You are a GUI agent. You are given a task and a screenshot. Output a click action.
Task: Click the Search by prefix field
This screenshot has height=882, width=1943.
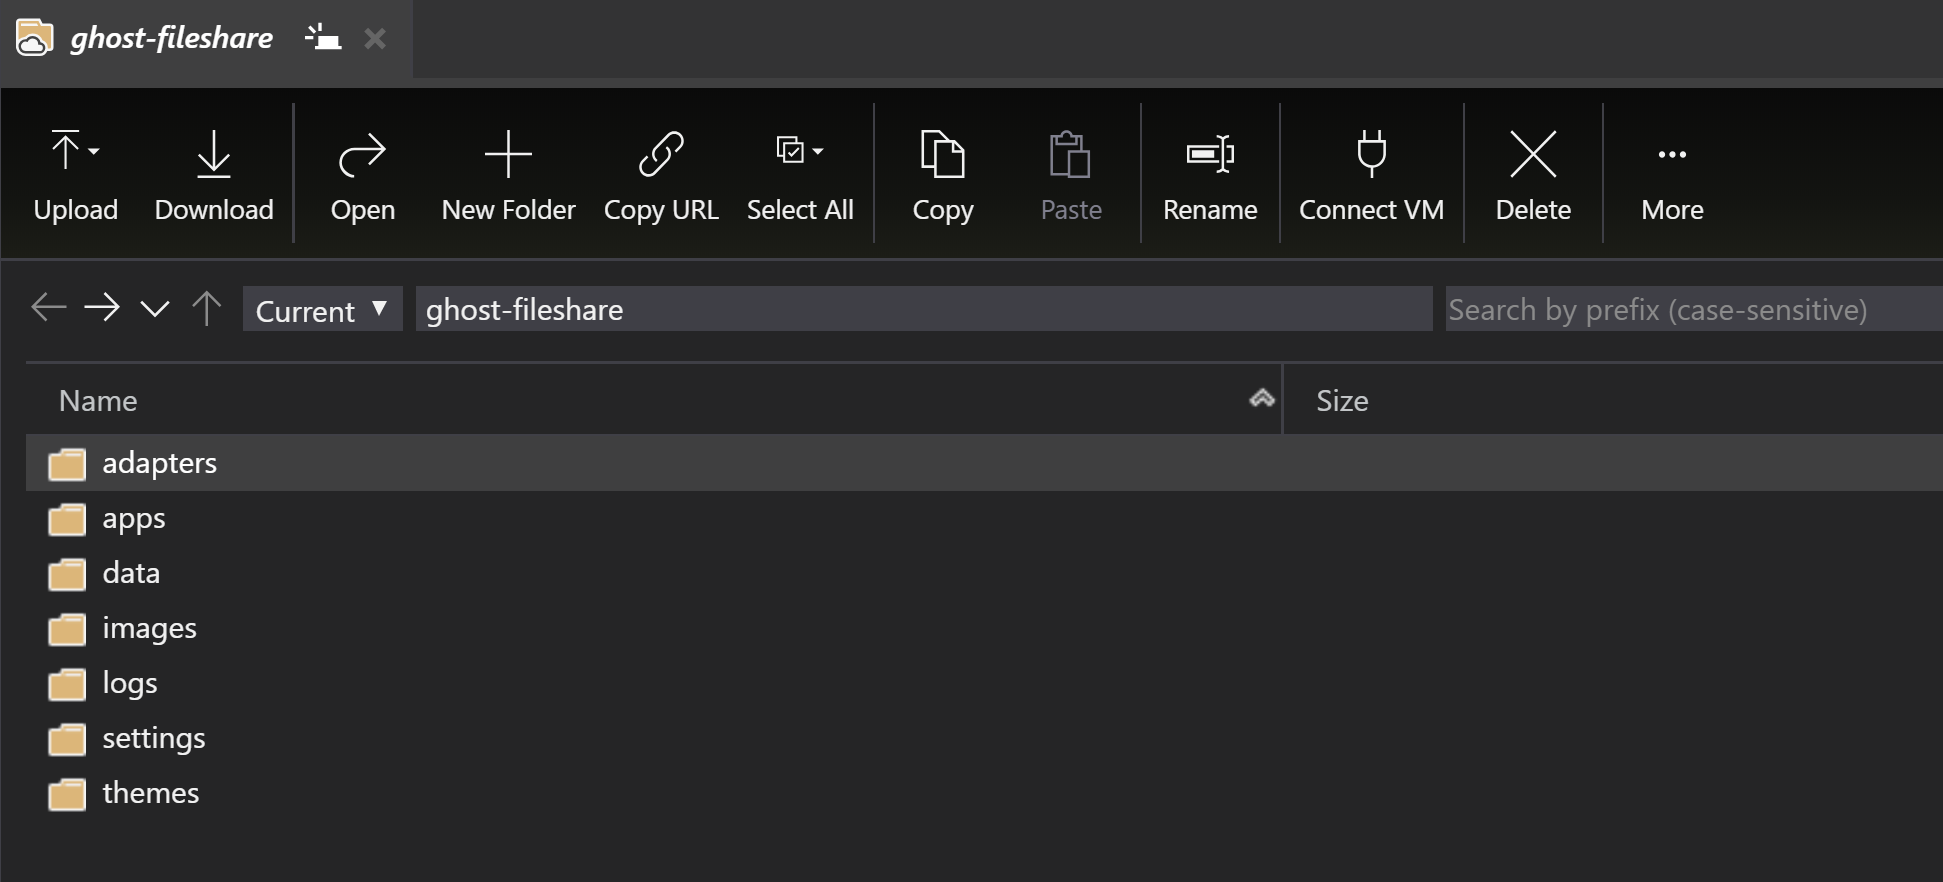[1694, 309]
